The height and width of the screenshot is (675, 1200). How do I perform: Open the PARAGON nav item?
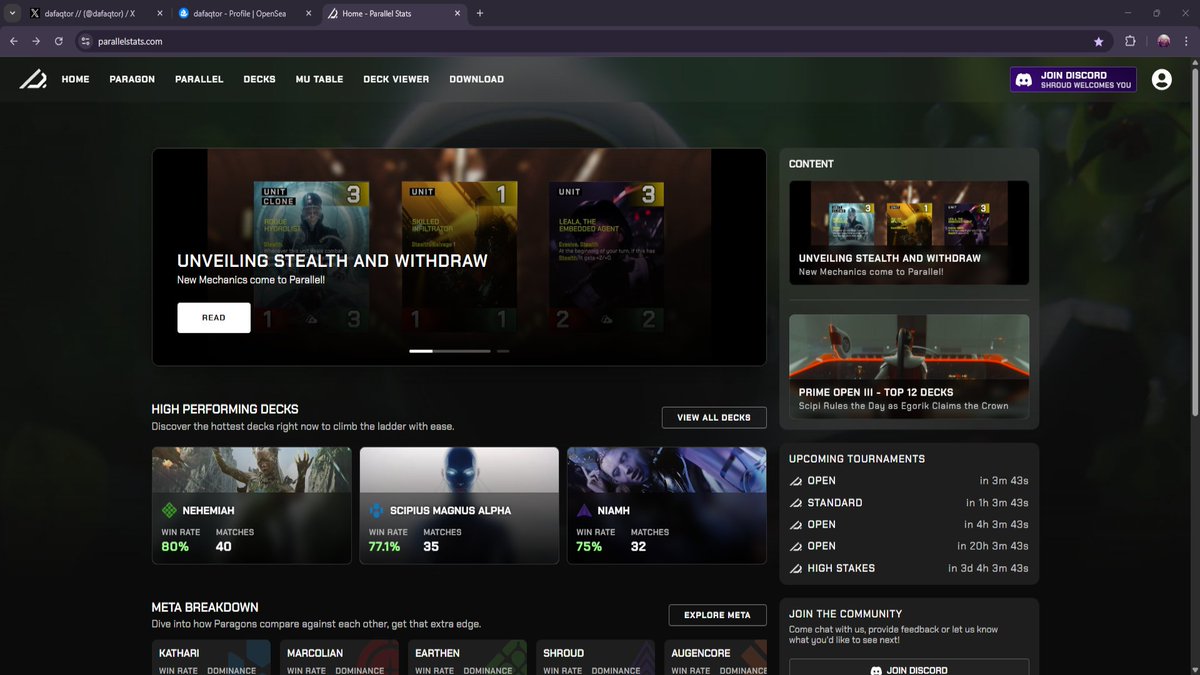[x=132, y=80]
